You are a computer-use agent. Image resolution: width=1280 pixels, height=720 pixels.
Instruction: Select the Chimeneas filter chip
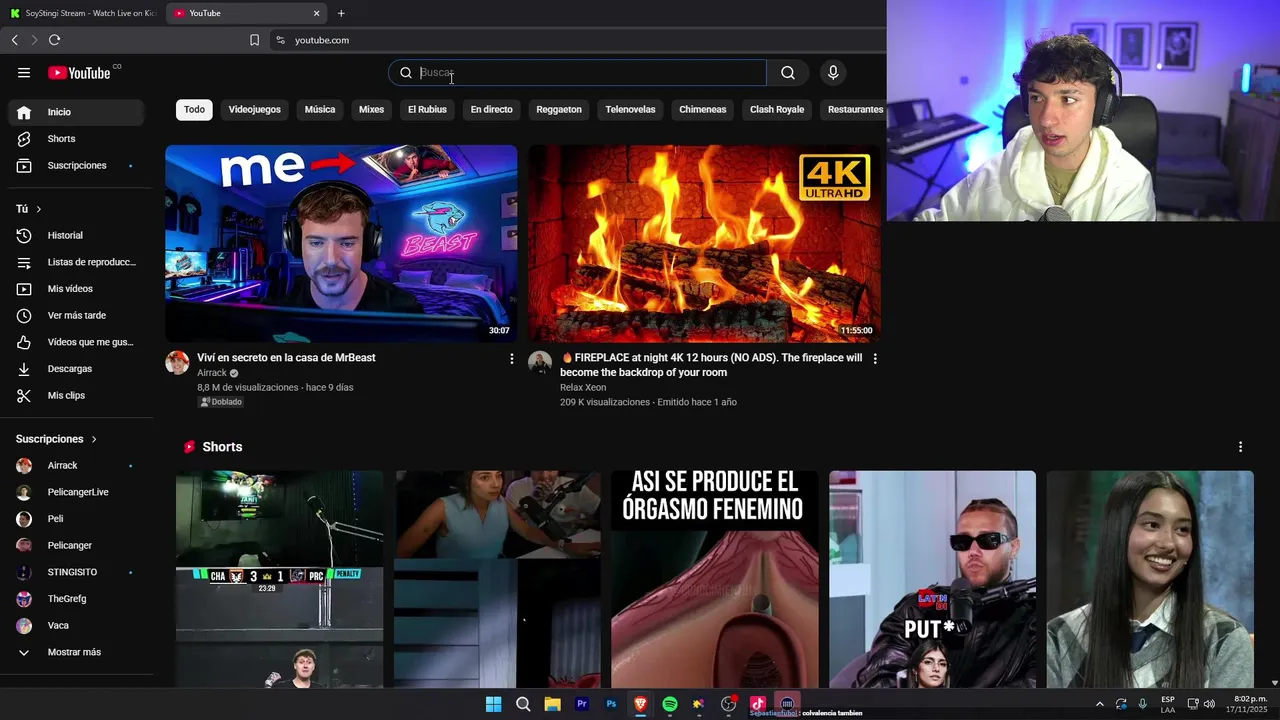click(703, 109)
